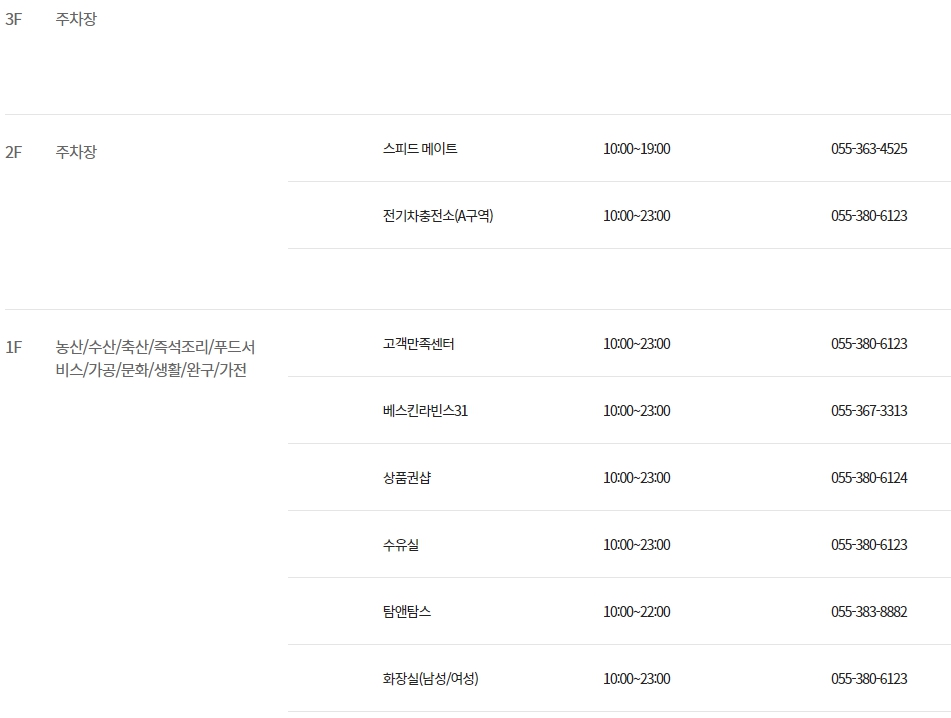Click the 10:00~19:00 hours for 스피드 메이트

click(634, 147)
